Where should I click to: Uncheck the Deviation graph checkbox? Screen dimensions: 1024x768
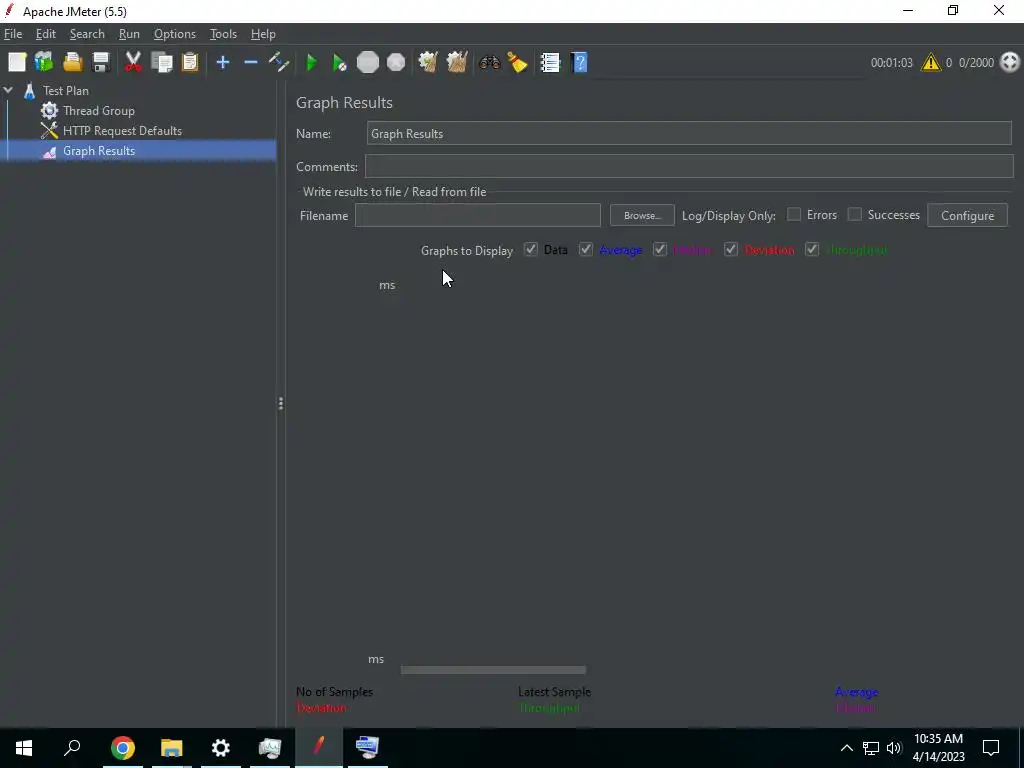[731, 249]
